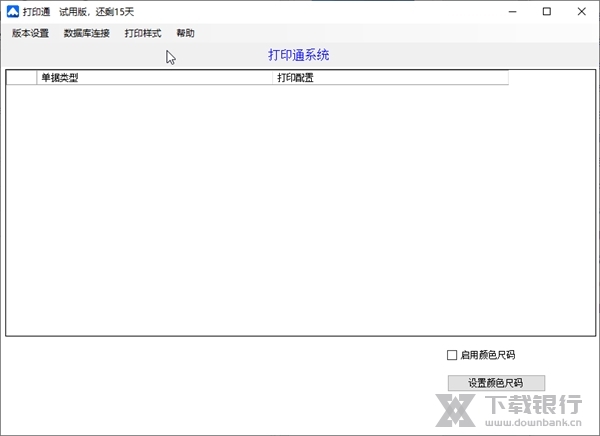Open the 版本设置 menu
600x436 pixels.
[x=30, y=33]
